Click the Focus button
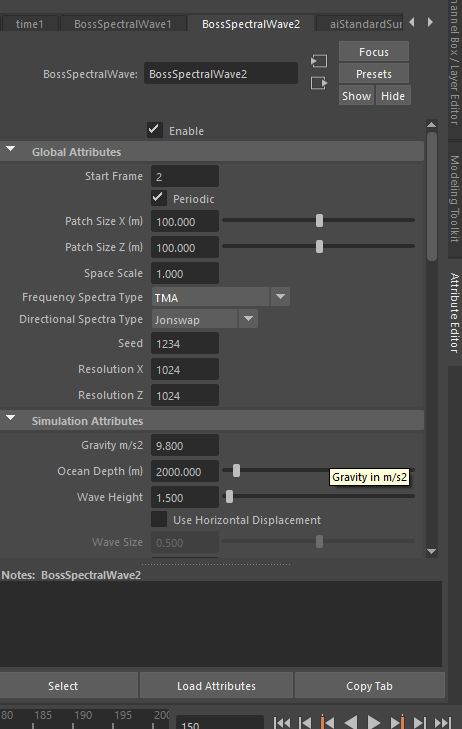Screen dimensions: 462x729 click(374, 52)
